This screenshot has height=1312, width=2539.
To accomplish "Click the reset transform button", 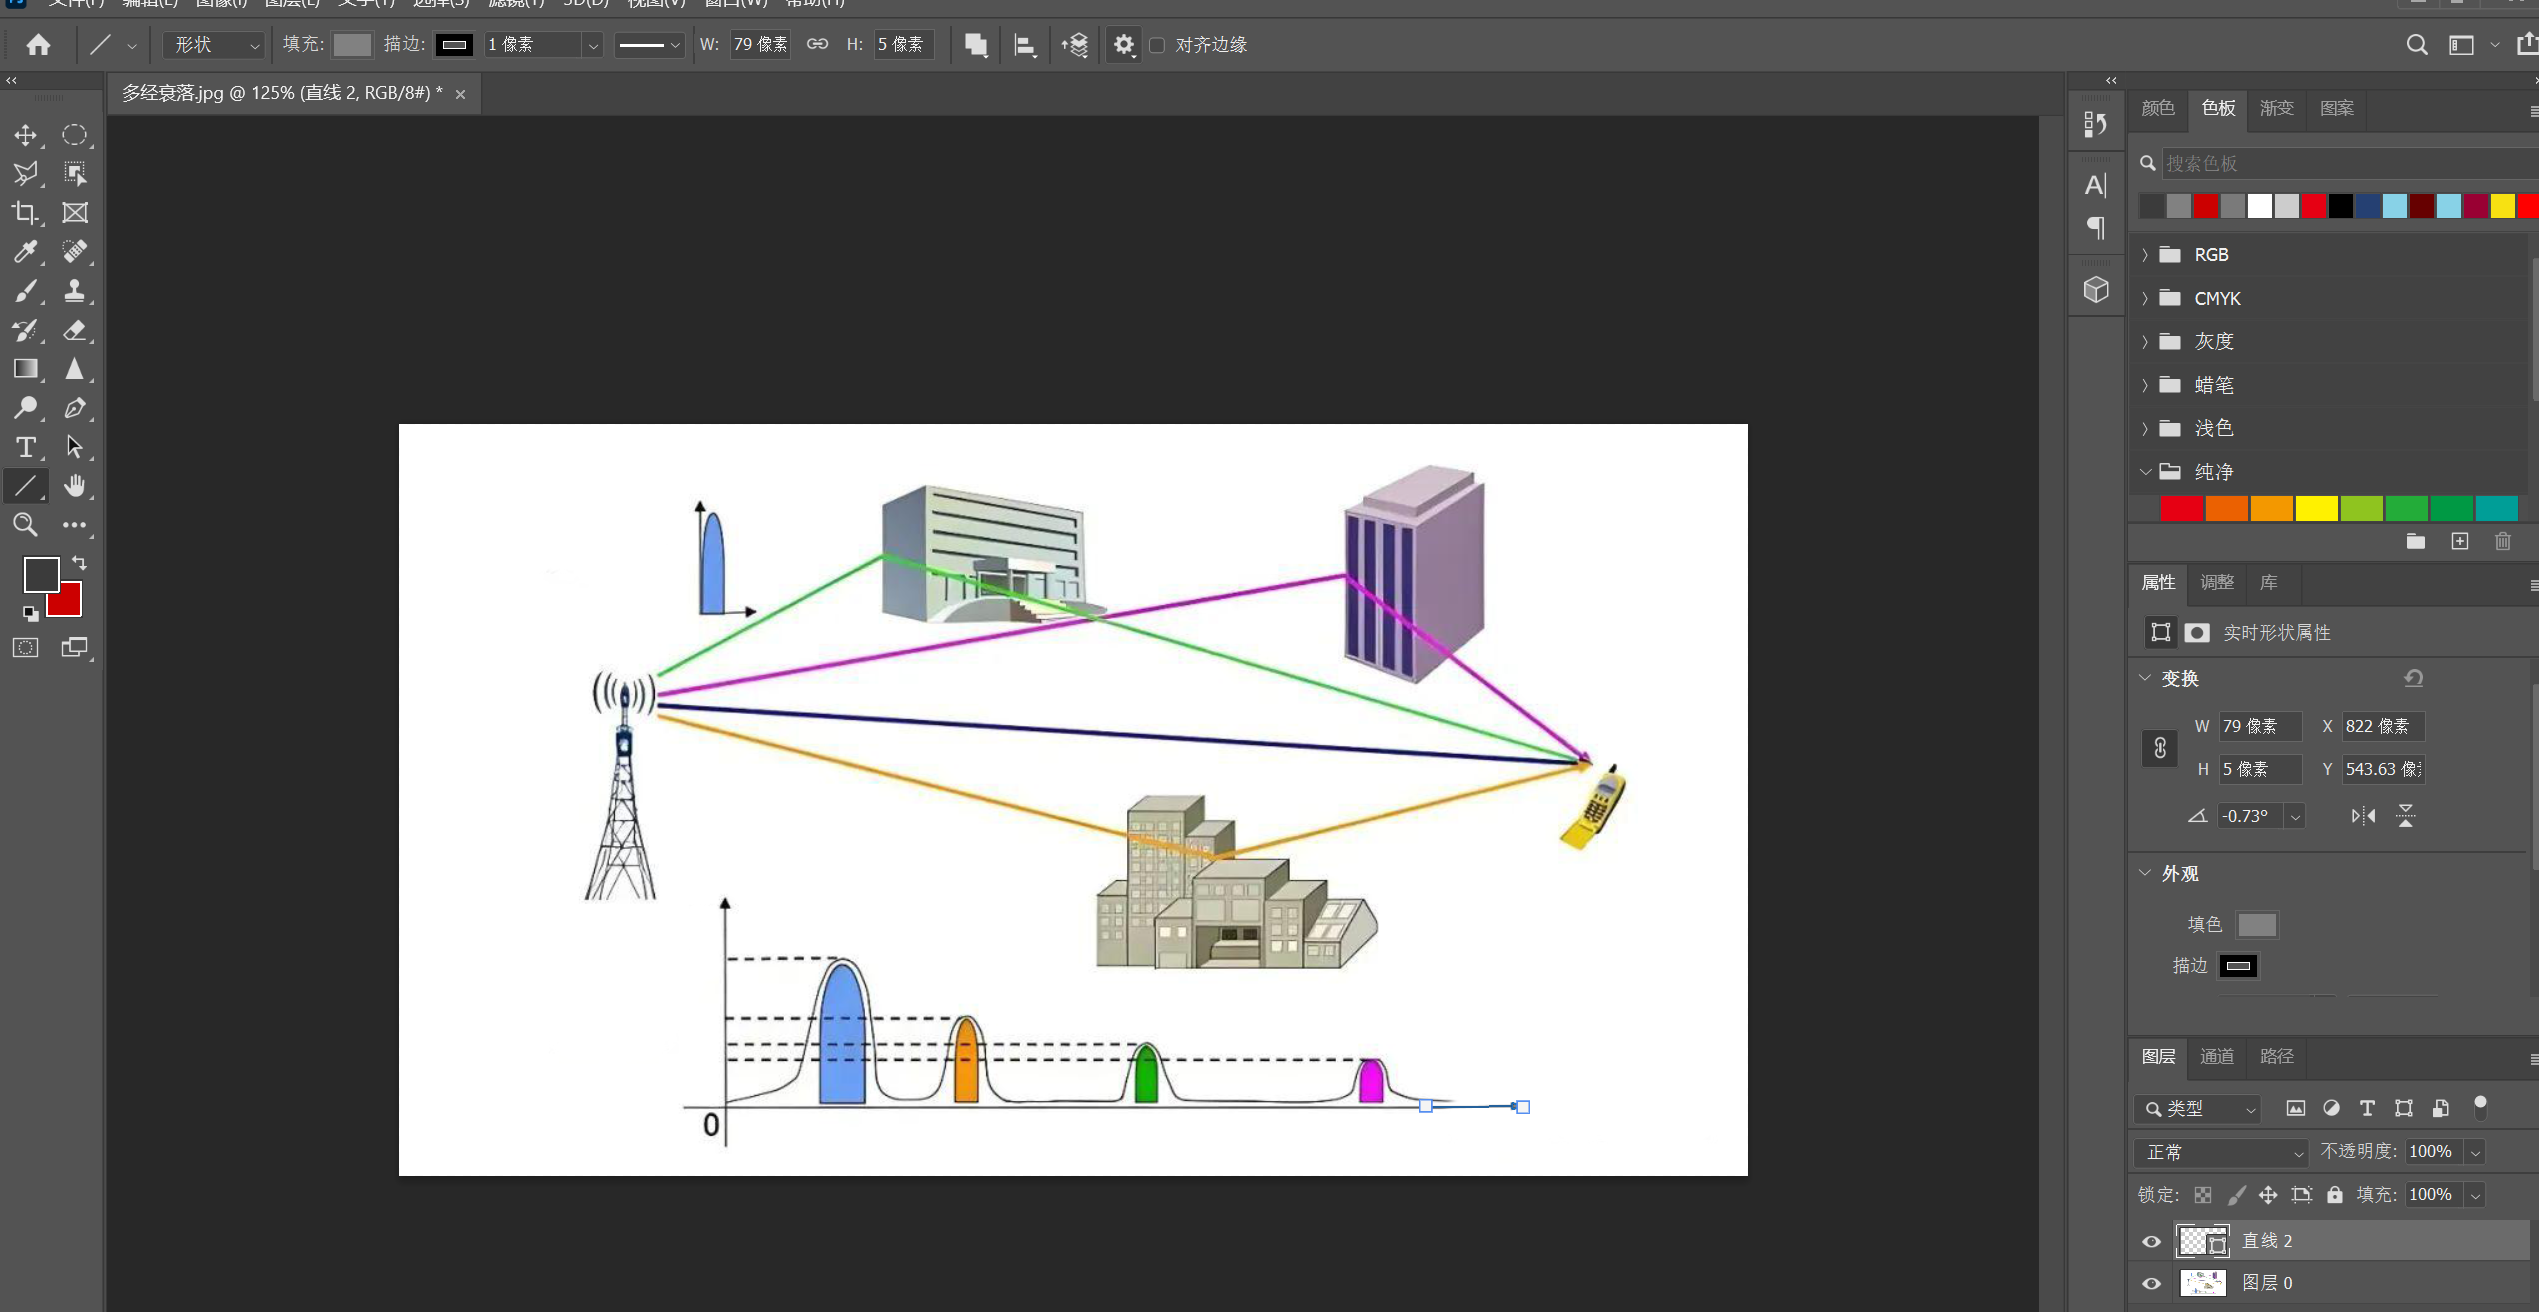I will (2413, 678).
